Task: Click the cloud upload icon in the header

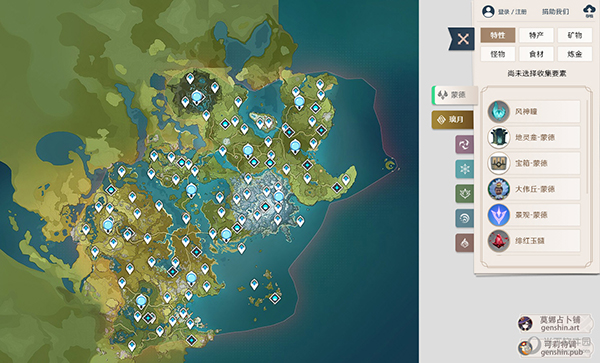Action: tap(589, 10)
